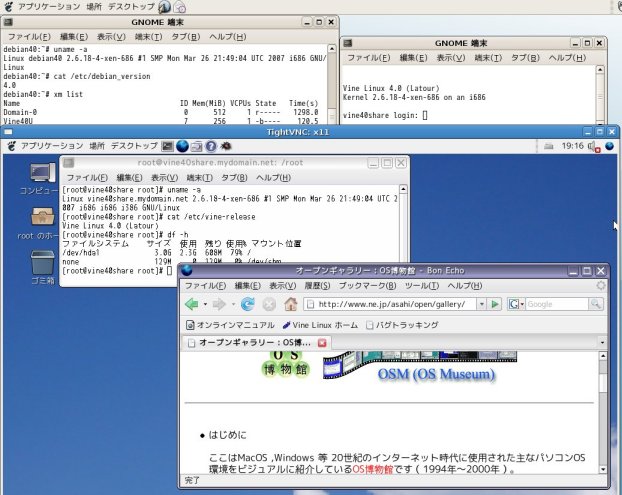Open ブックマーク(B) menu in Bon Echo
This screenshot has height=495, width=622.
point(367,286)
